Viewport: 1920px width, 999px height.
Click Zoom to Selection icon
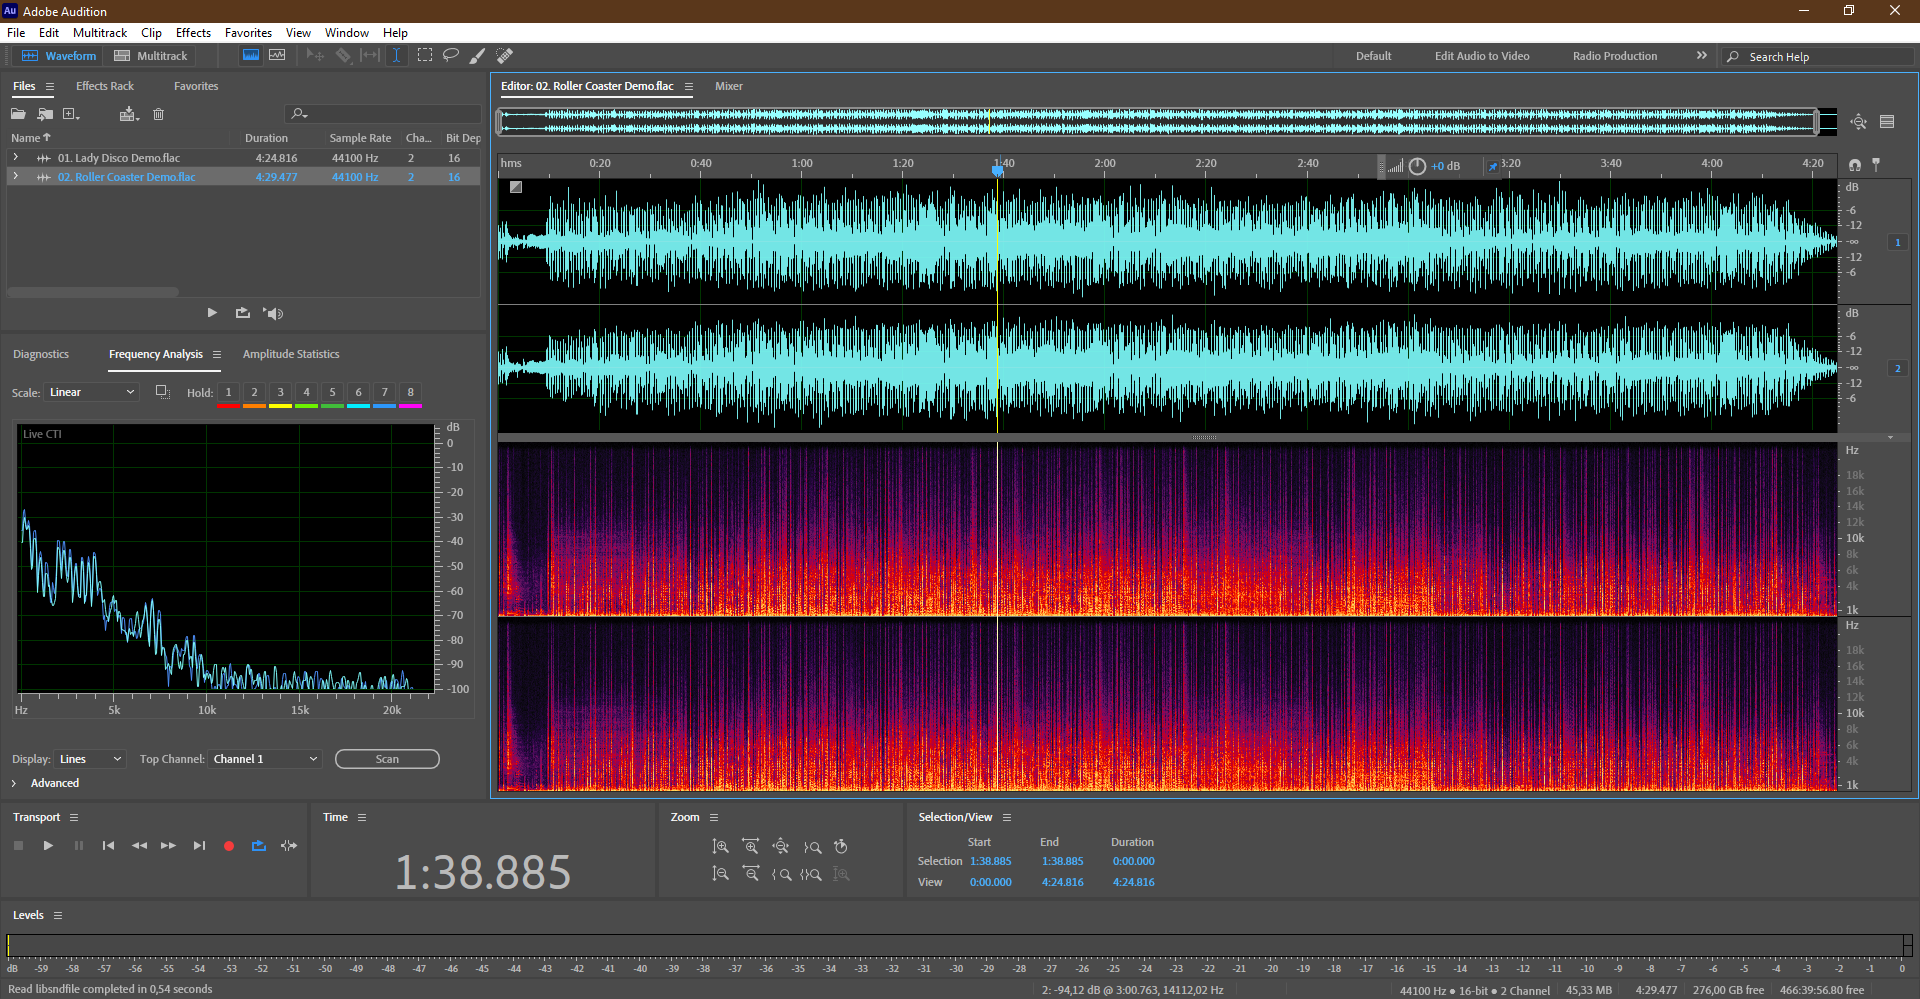point(811,874)
